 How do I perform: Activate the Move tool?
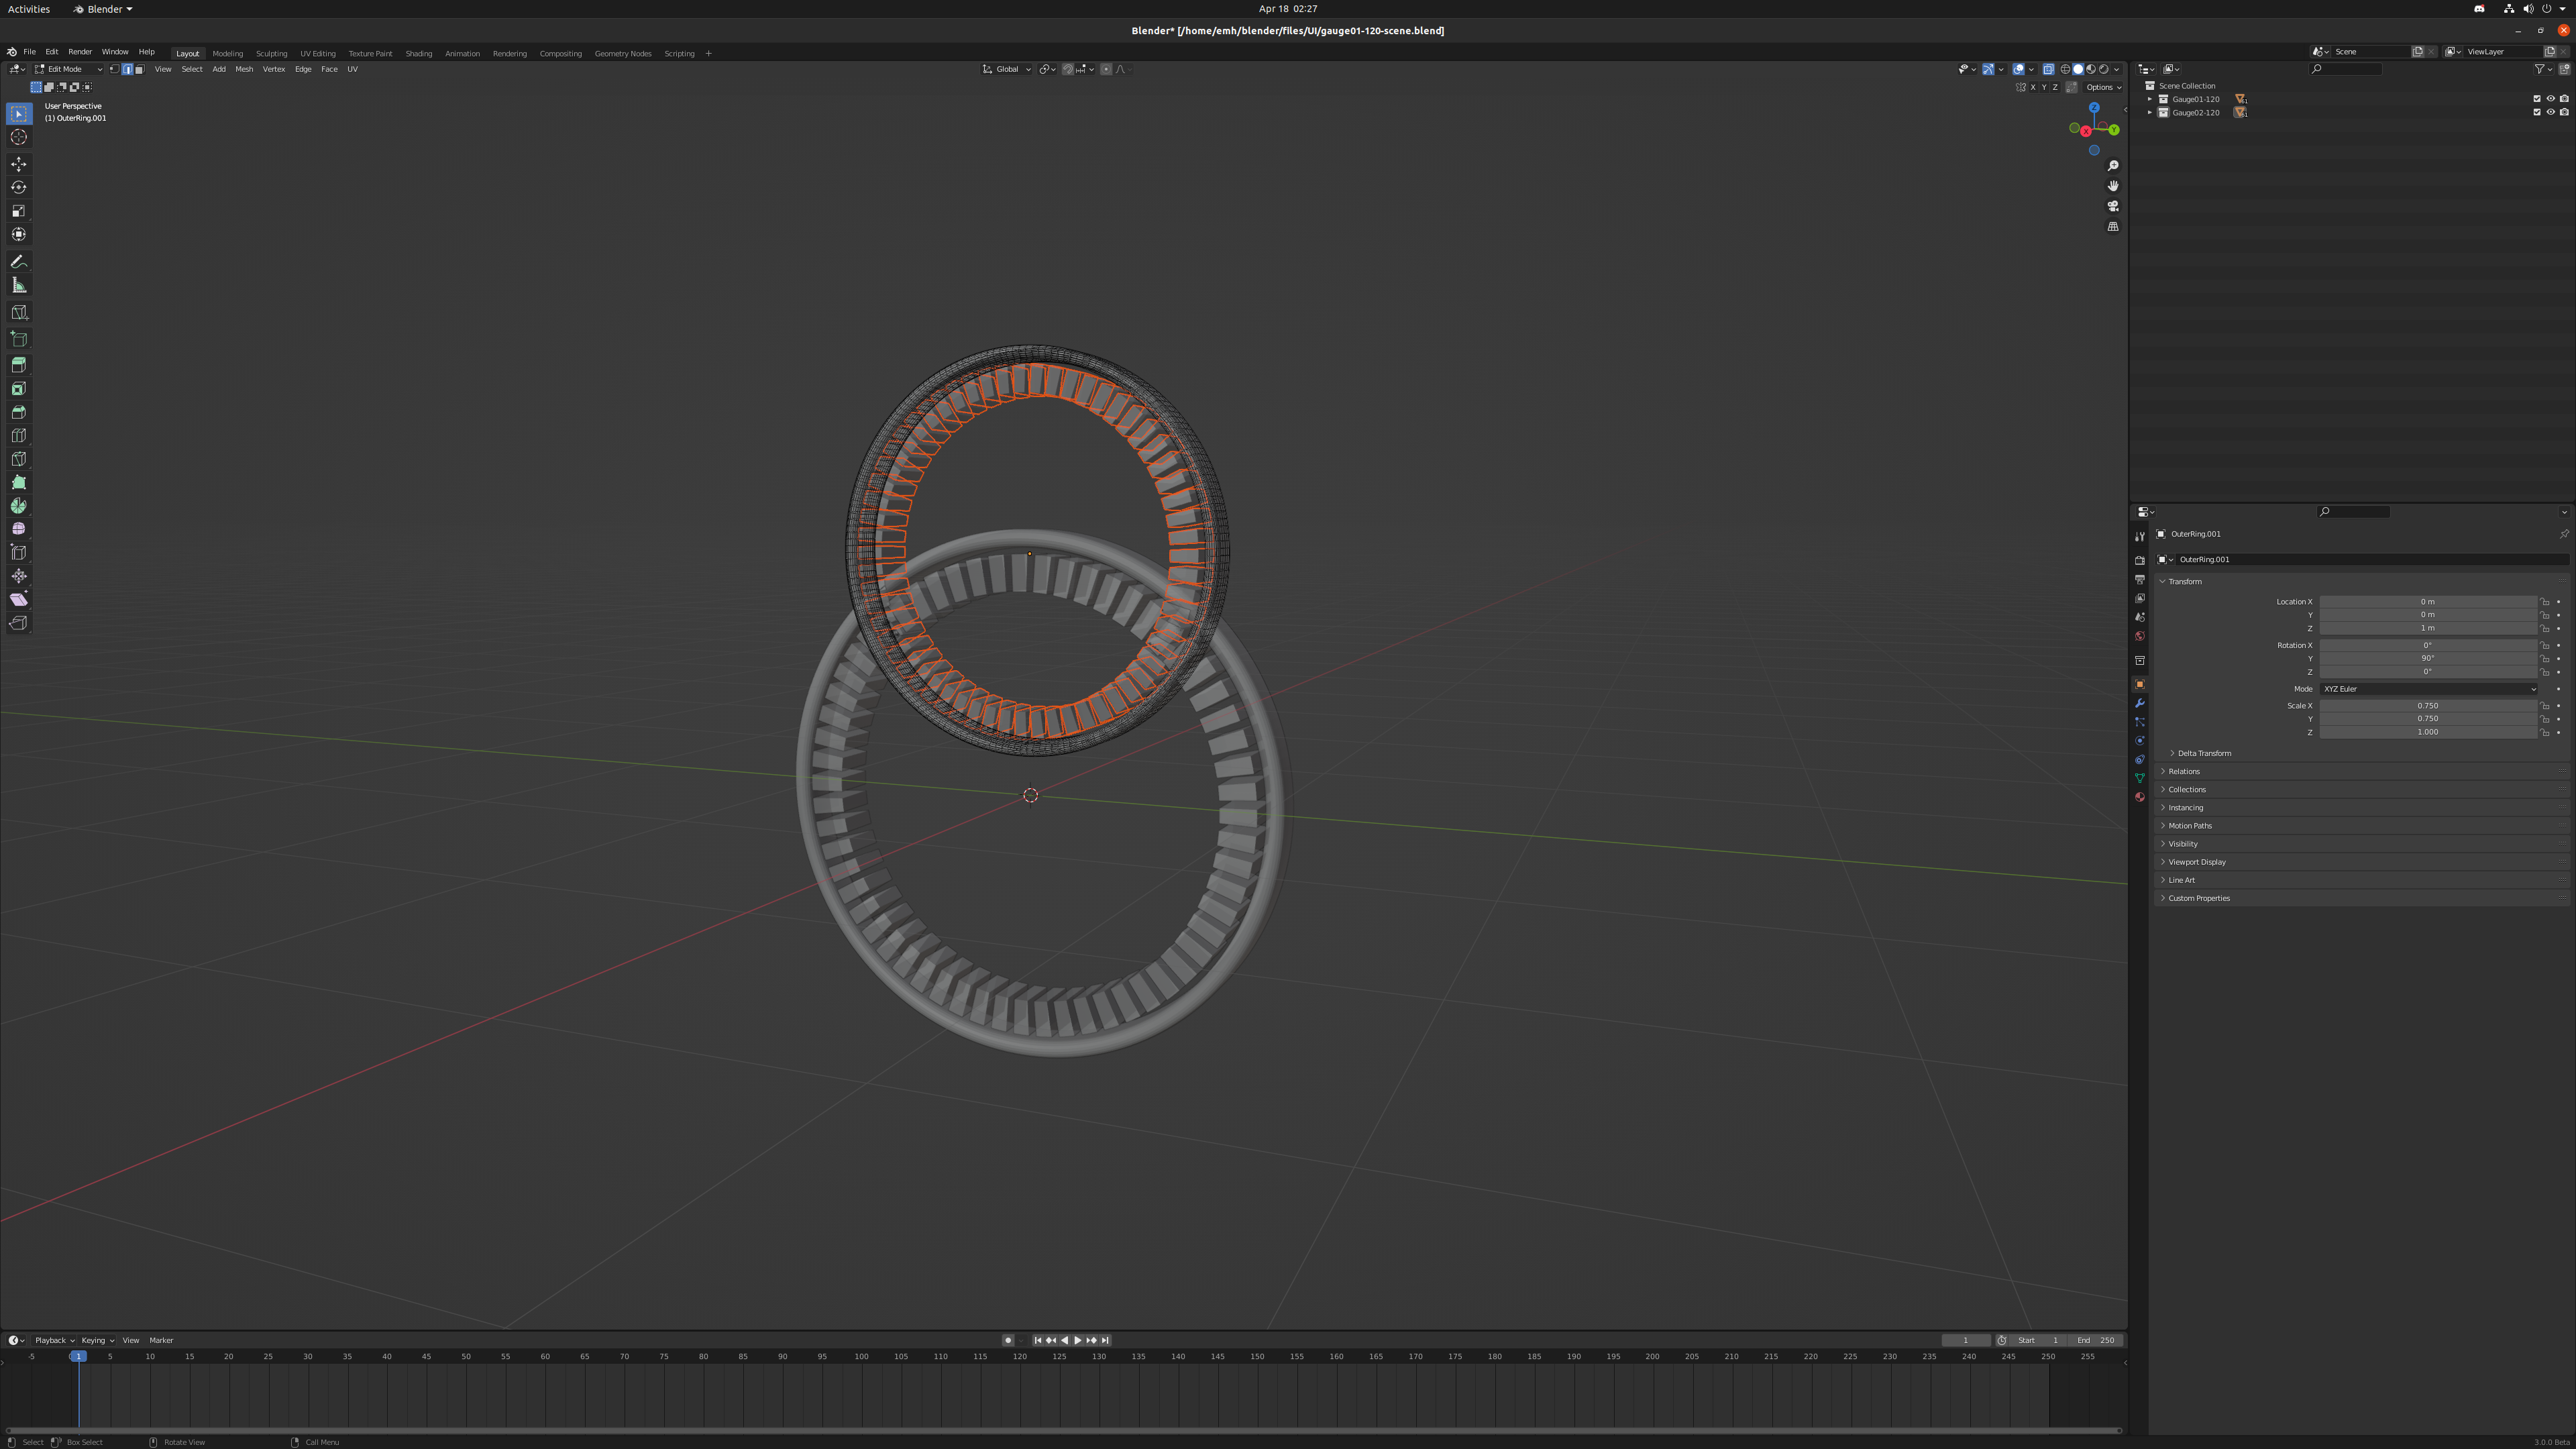[x=18, y=164]
